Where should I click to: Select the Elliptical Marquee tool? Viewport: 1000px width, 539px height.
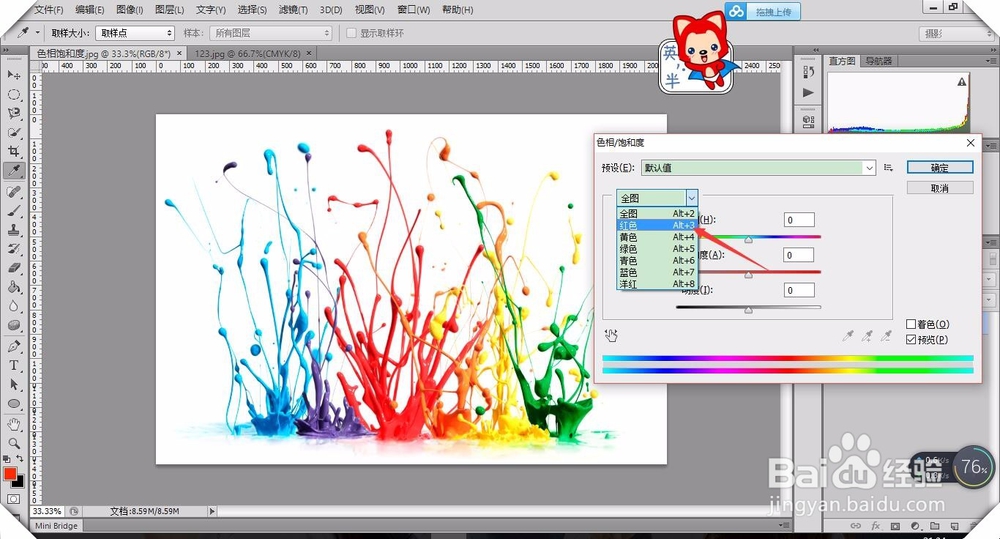(13, 94)
